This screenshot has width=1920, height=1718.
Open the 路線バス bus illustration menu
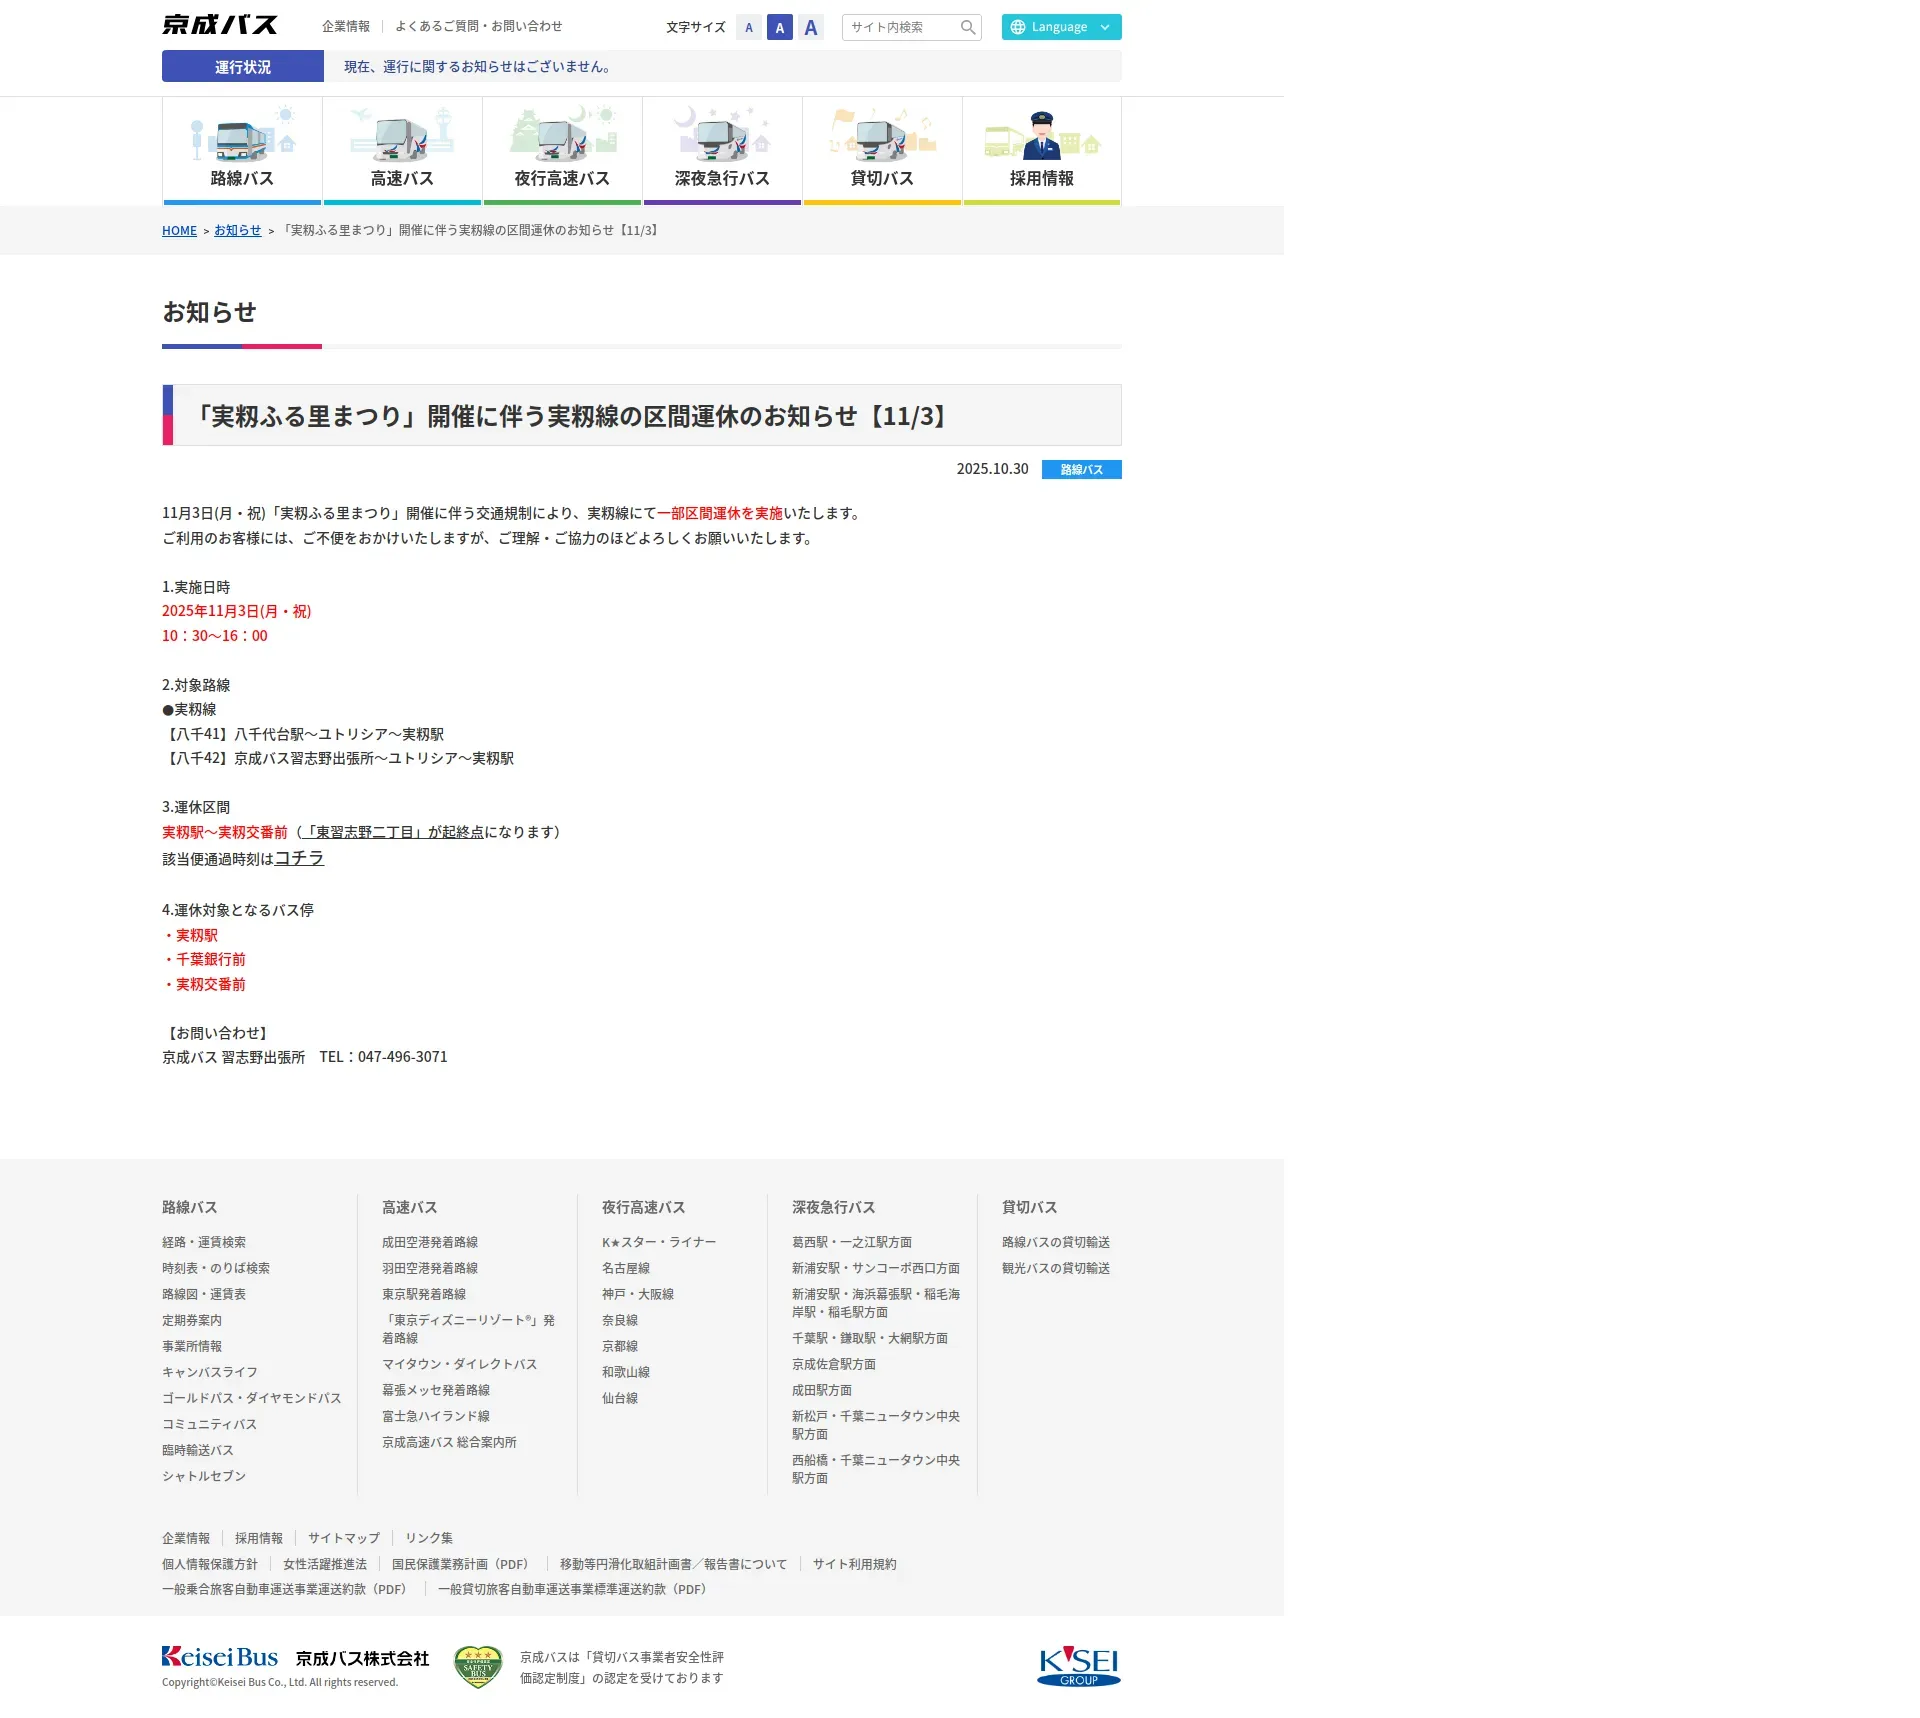click(242, 139)
